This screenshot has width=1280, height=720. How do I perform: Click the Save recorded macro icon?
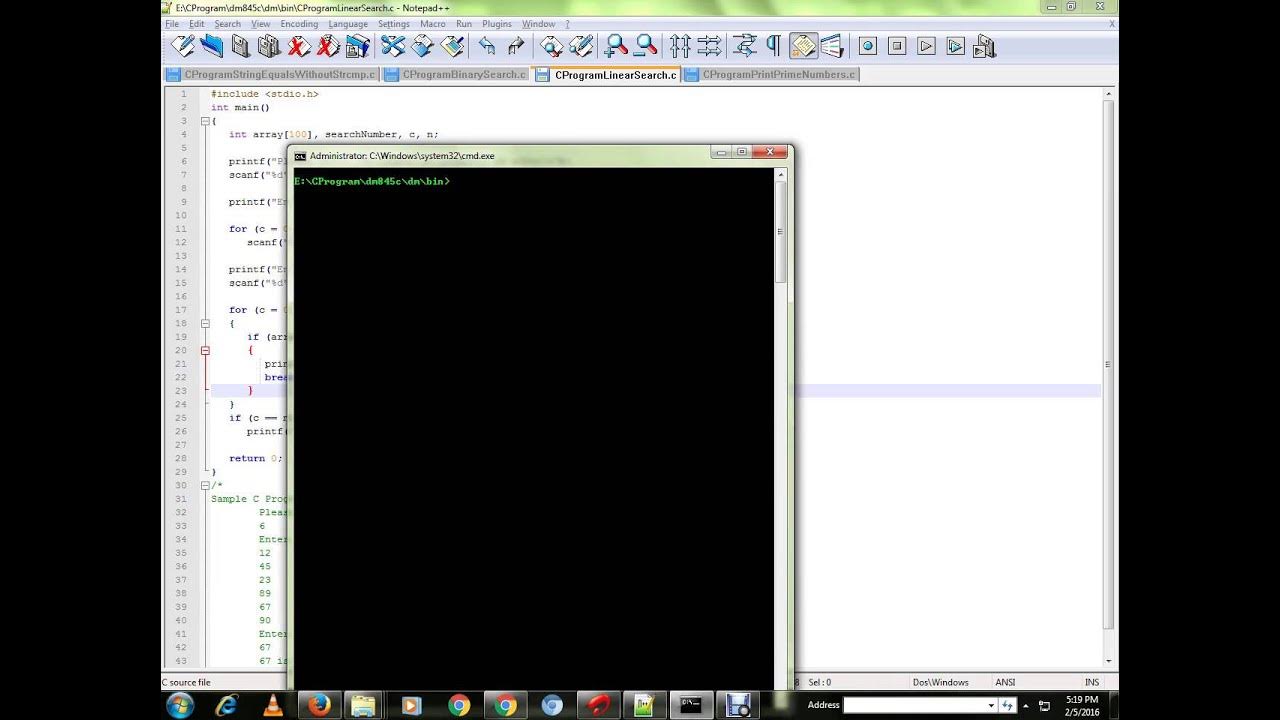pos(984,46)
